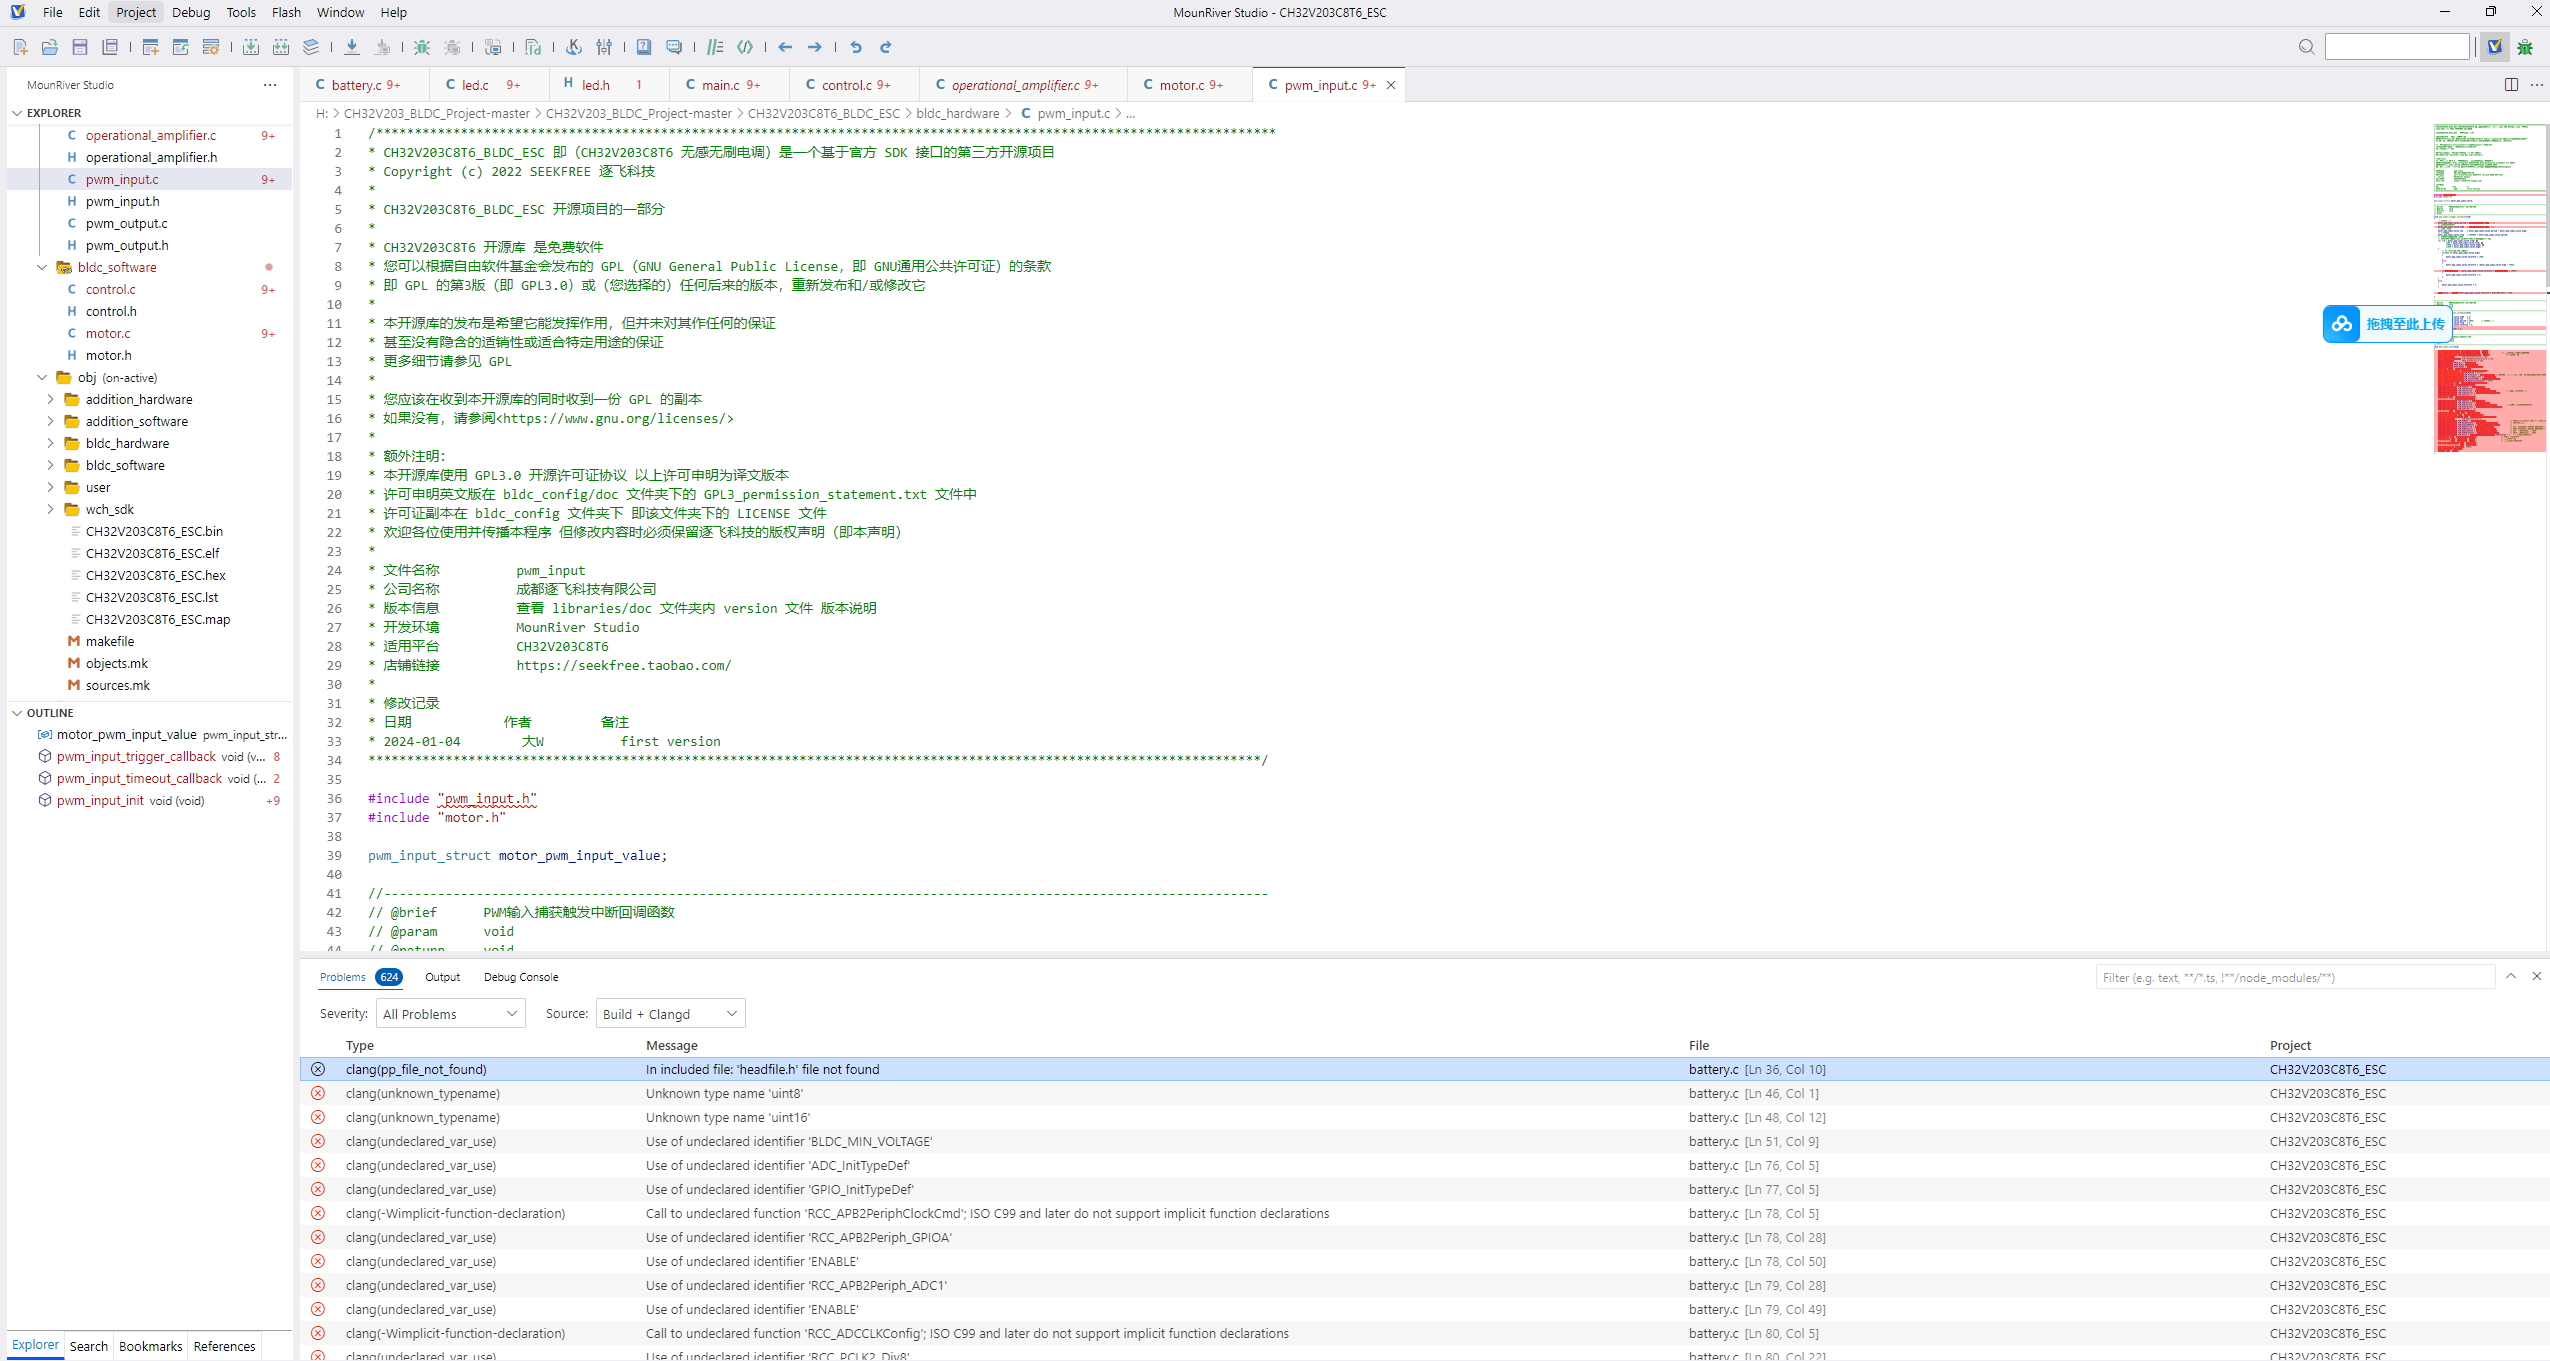Open the Flash menu
The height and width of the screenshot is (1361, 2550).
tap(286, 12)
